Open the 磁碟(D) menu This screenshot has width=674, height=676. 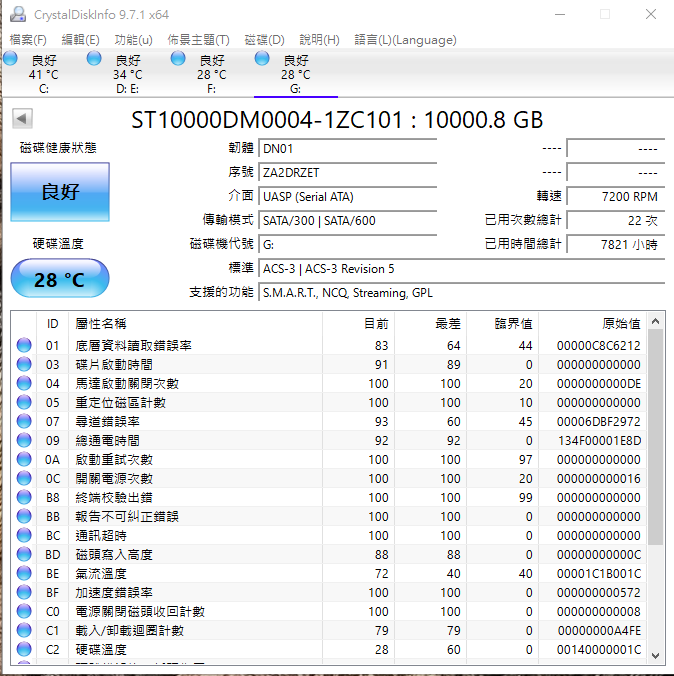[x=264, y=40]
